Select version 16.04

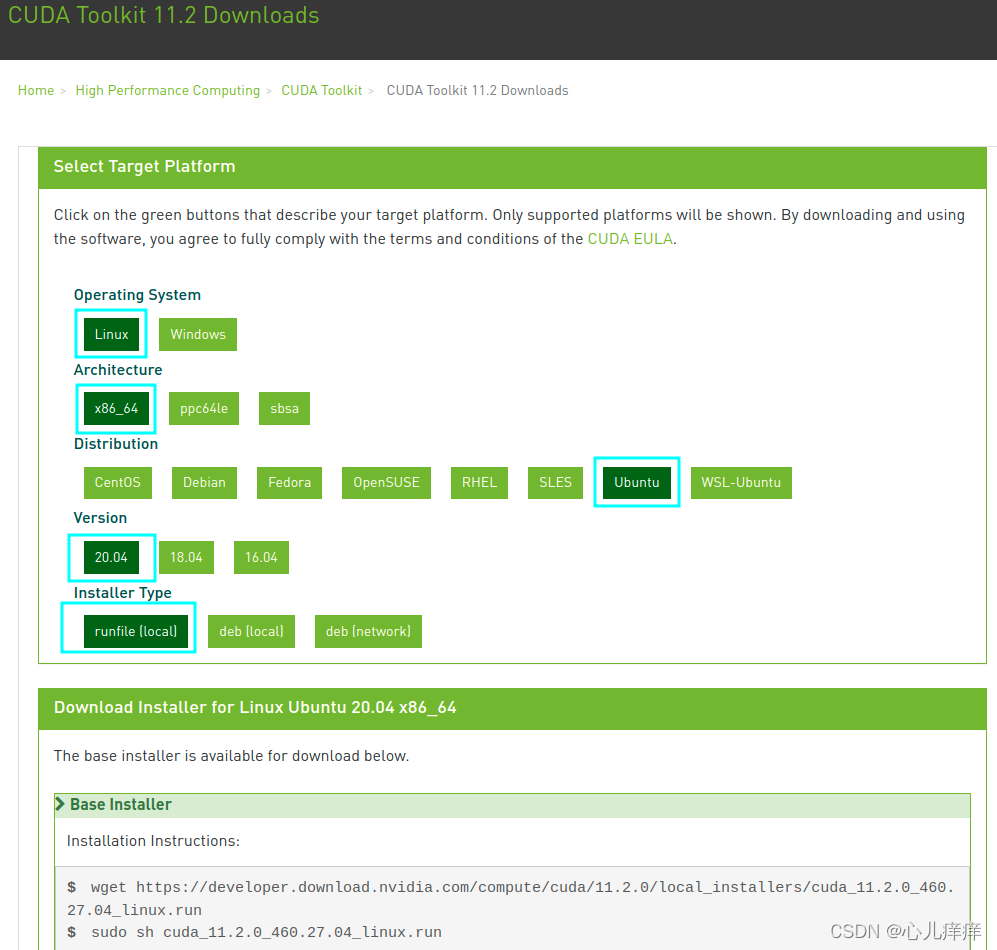[x=261, y=558]
